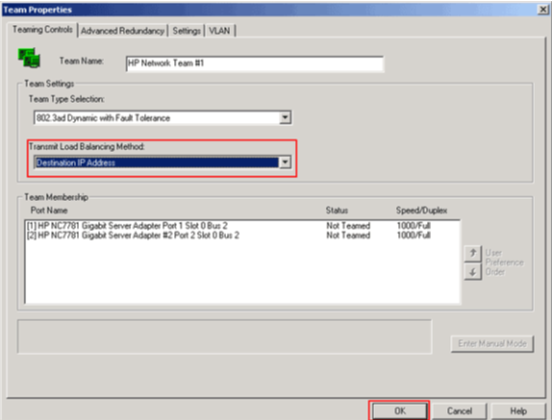Open the Settings tab
Screen dimensions: 552x420
pyautogui.click(x=186, y=31)
